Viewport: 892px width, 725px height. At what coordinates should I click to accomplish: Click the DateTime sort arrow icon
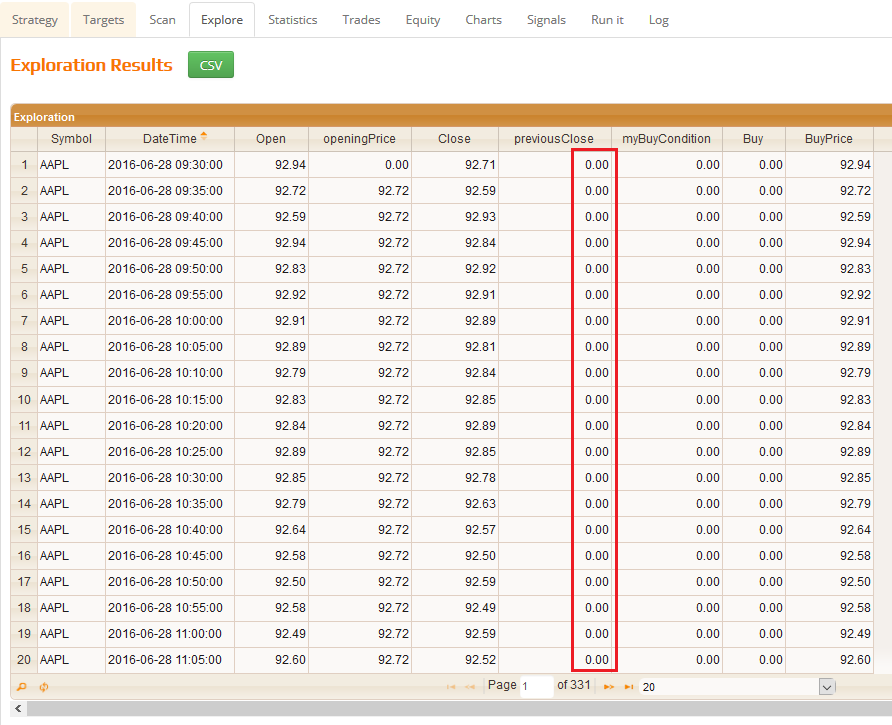[x=204, y=136]
